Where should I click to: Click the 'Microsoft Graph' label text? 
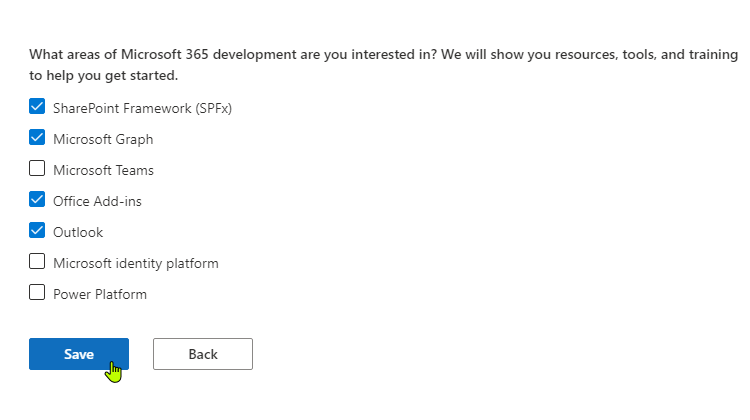click(x=103, y=139)
